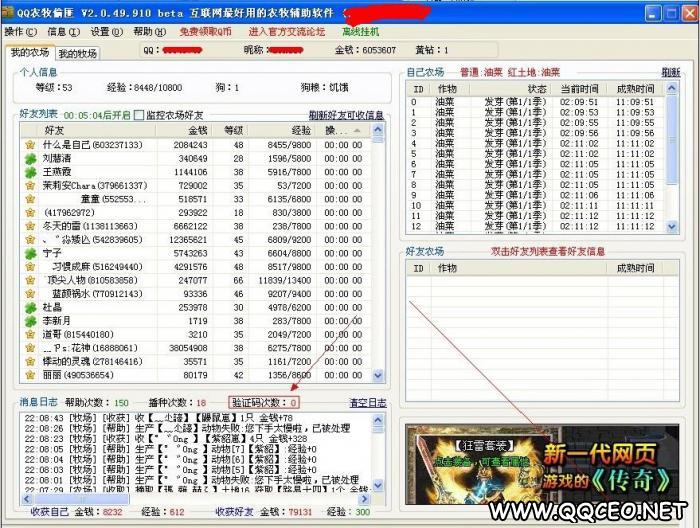This screenshot has width=700, height=528.
Task: Click the 清空日志 link
Action: [x=366, y=402]
